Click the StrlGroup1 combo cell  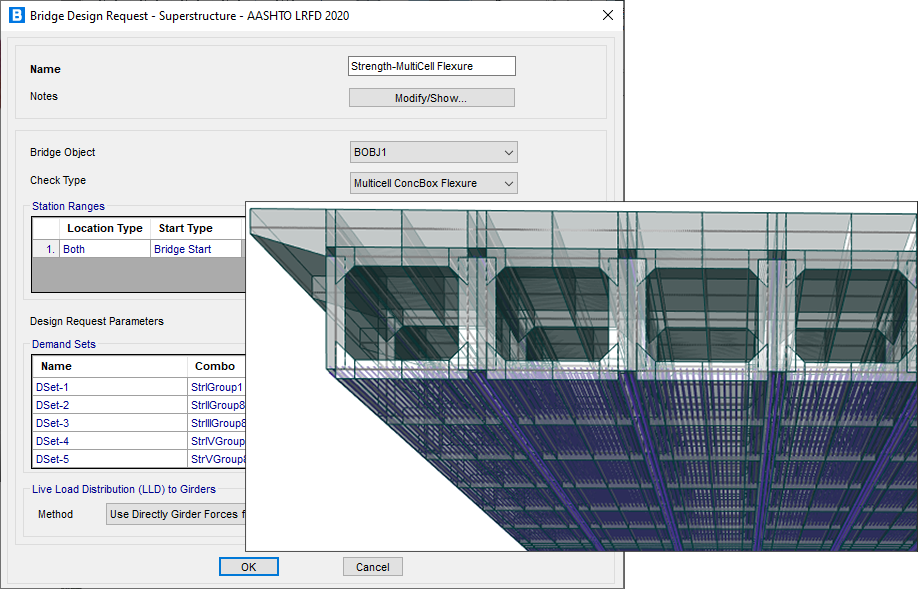(x=216, y=387)
